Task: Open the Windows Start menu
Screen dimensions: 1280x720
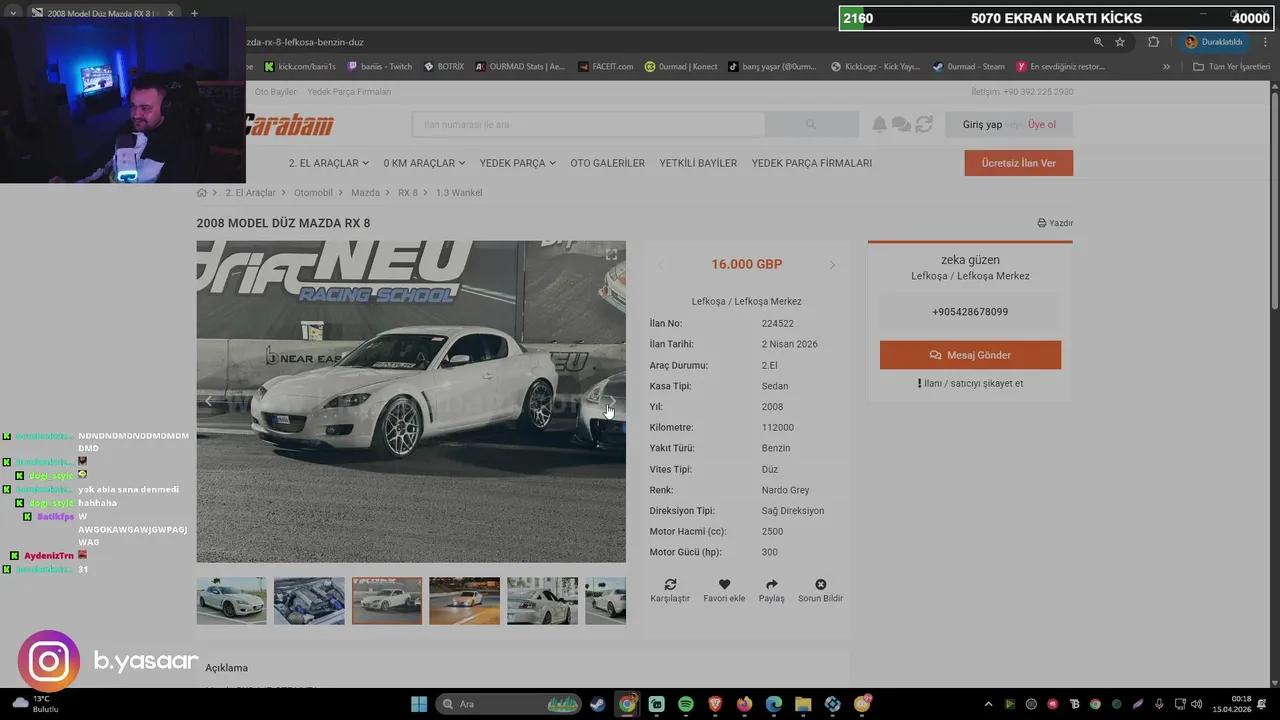Action: (419, 704)
